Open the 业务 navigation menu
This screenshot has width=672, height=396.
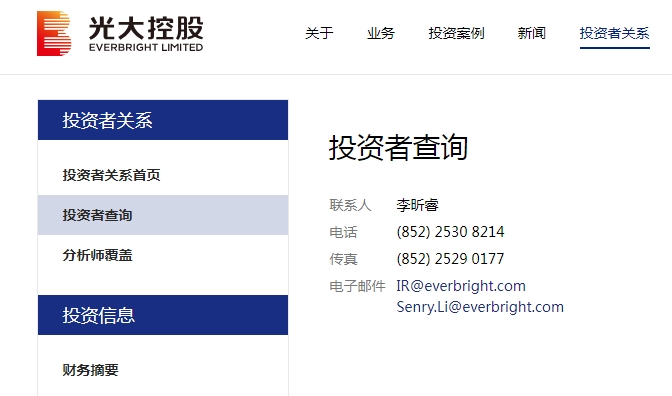pyautogui.click(x=381, y=33)
